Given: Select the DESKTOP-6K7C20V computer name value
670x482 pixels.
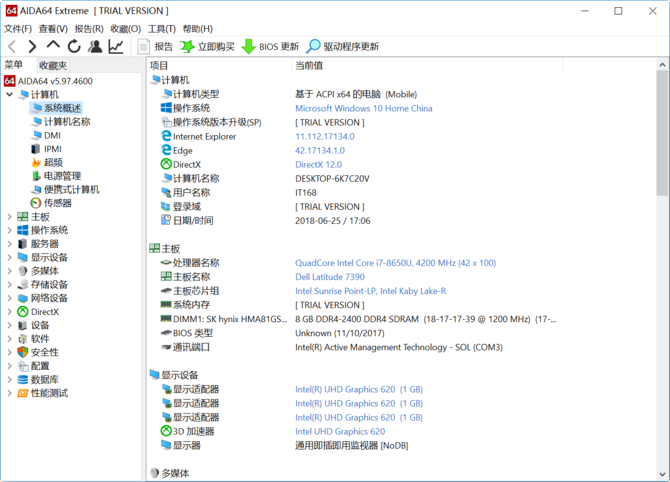Looking at the screenshot, I should [x=332, y=179].
